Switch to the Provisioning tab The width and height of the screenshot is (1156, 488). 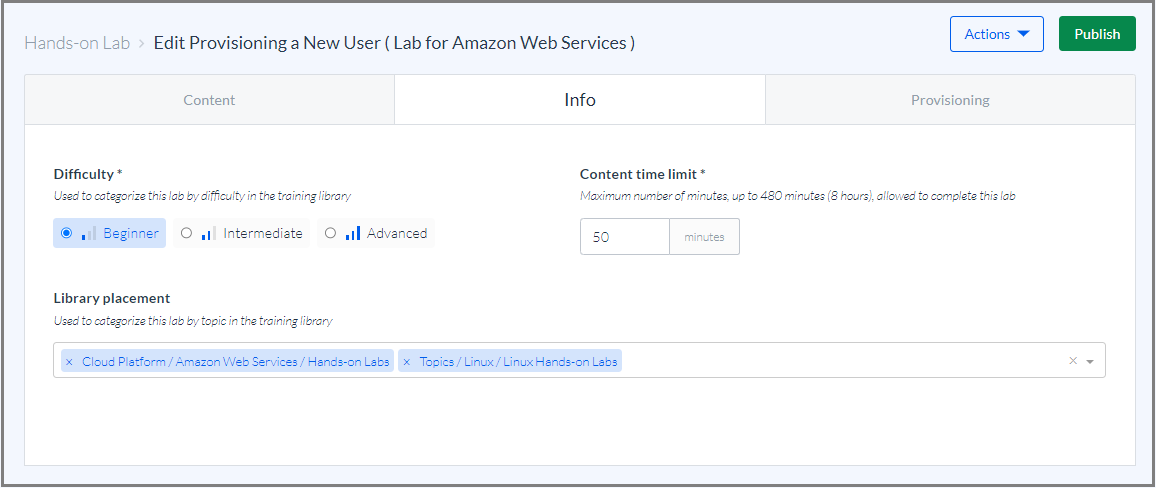(x=950, y=100)
